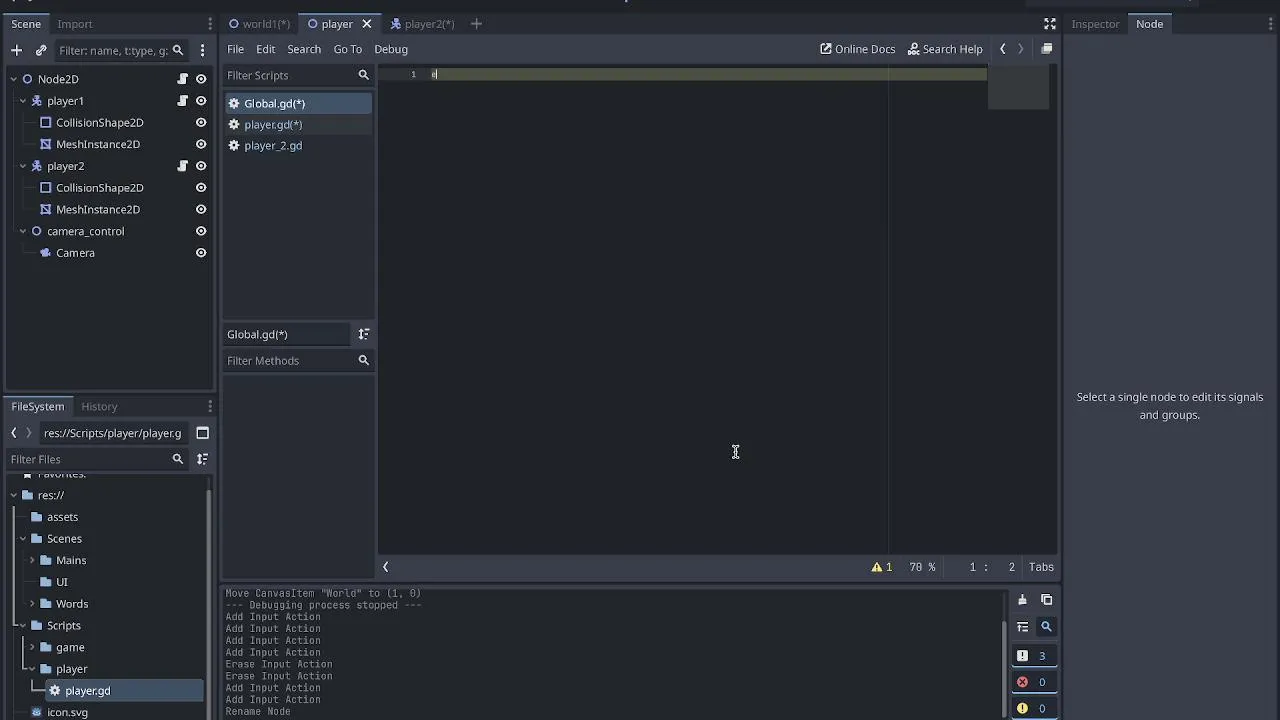Image resolution: width=1280 pixels, height=720 pixels.
Task: Expand the Mains folder
Action: pyautogui.click(x=32, y=560)
